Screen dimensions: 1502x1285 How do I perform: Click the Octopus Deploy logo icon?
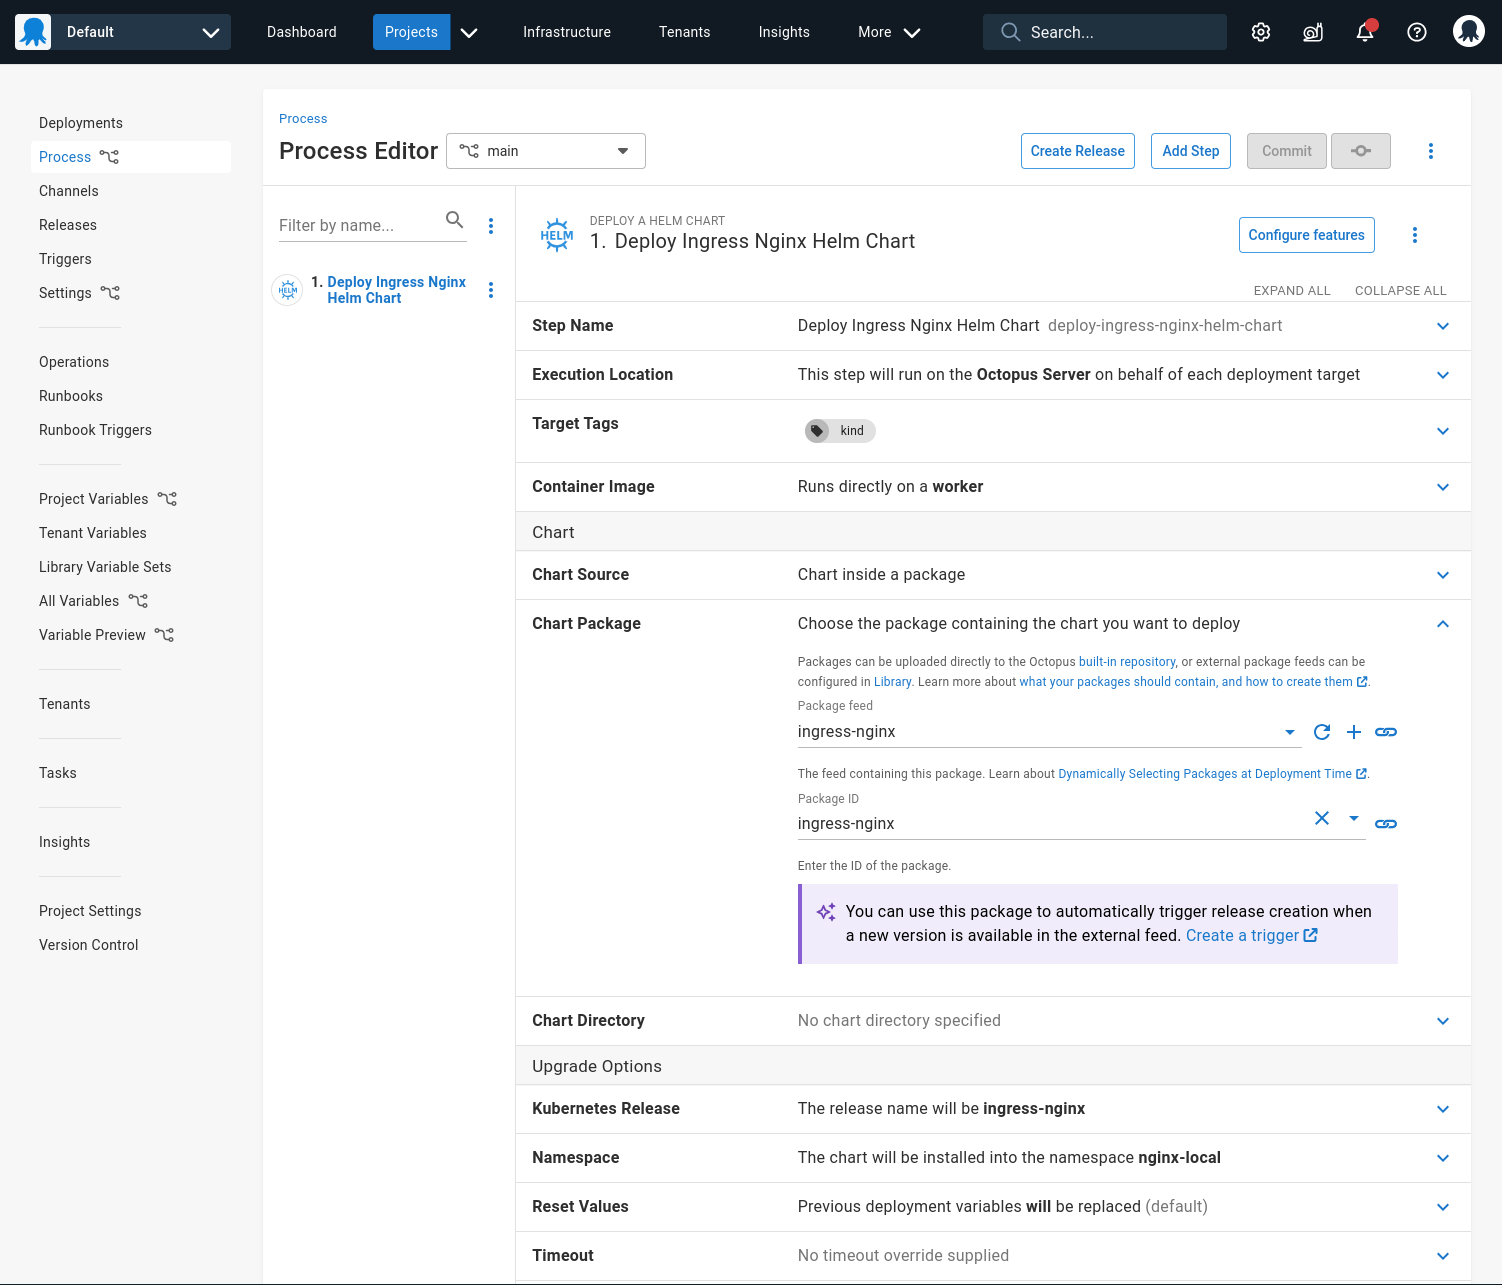33,32
